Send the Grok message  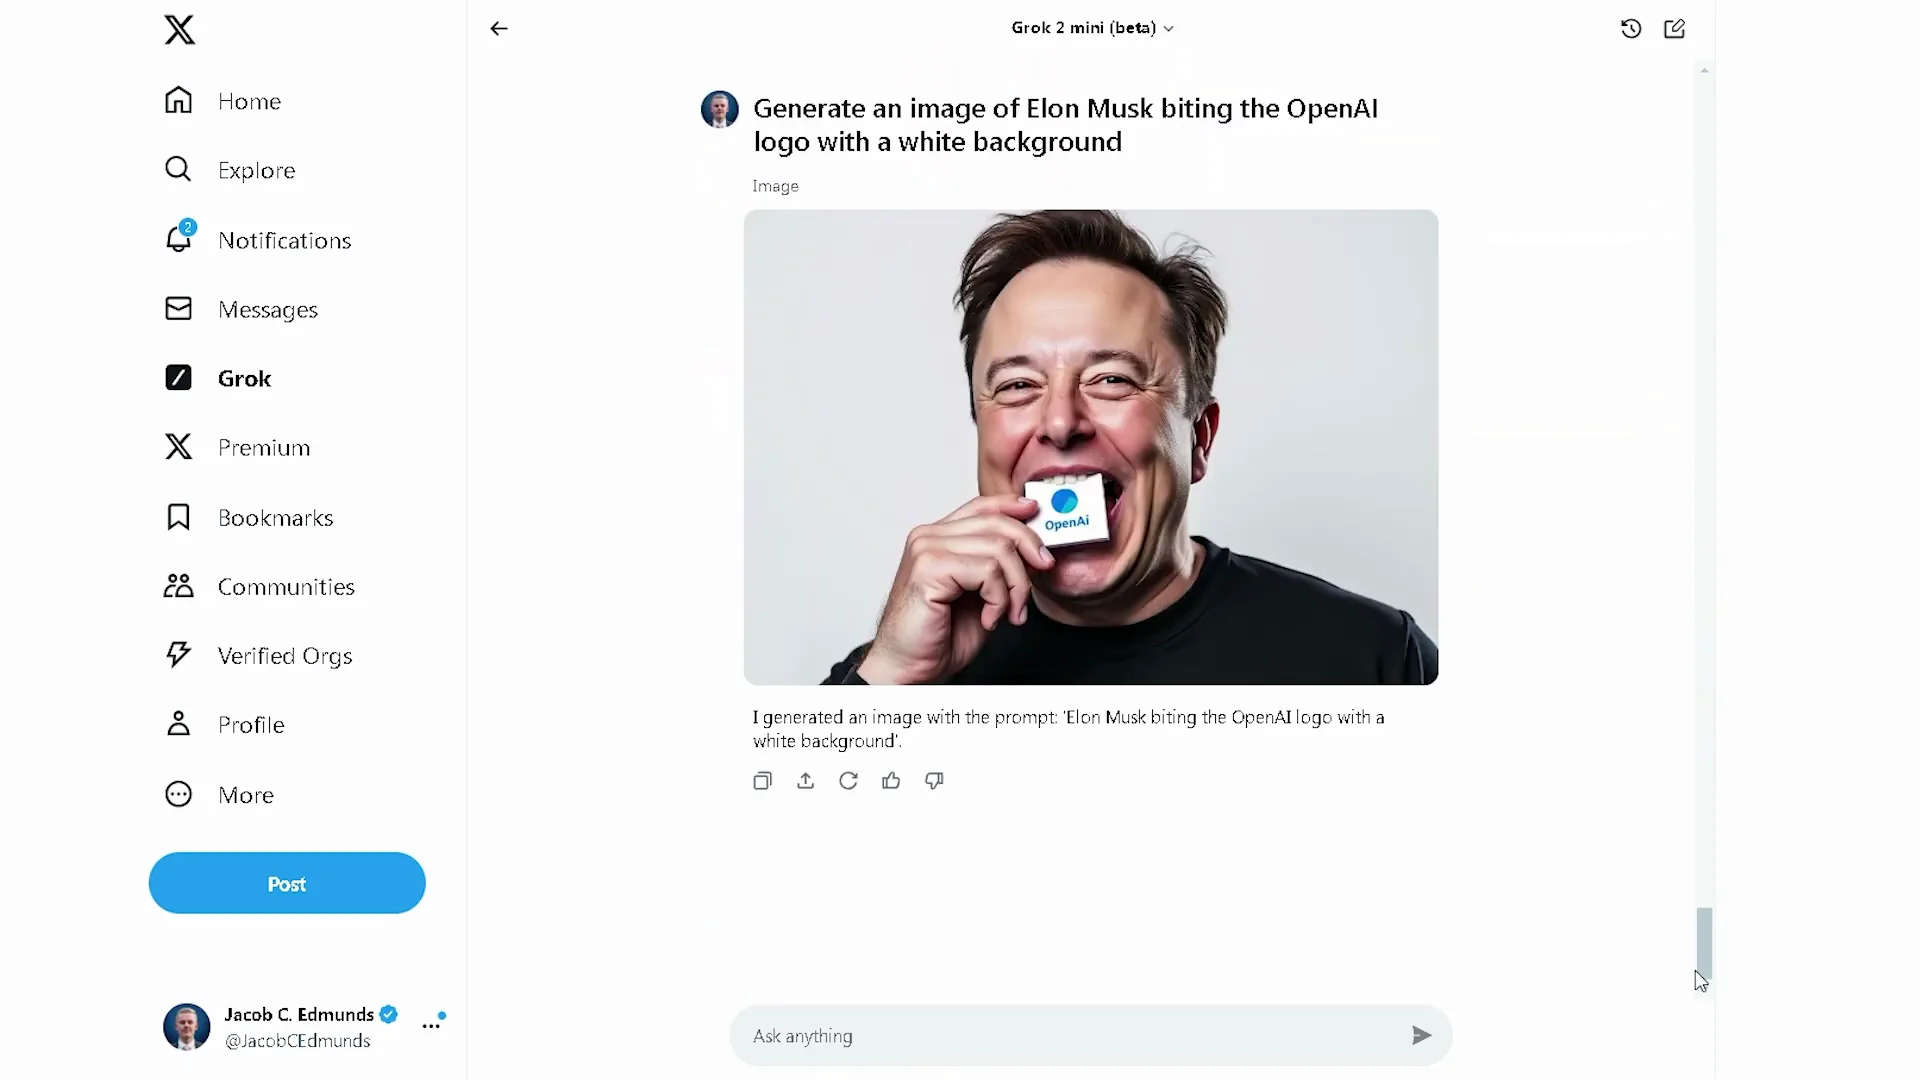coord(1421,1035)
